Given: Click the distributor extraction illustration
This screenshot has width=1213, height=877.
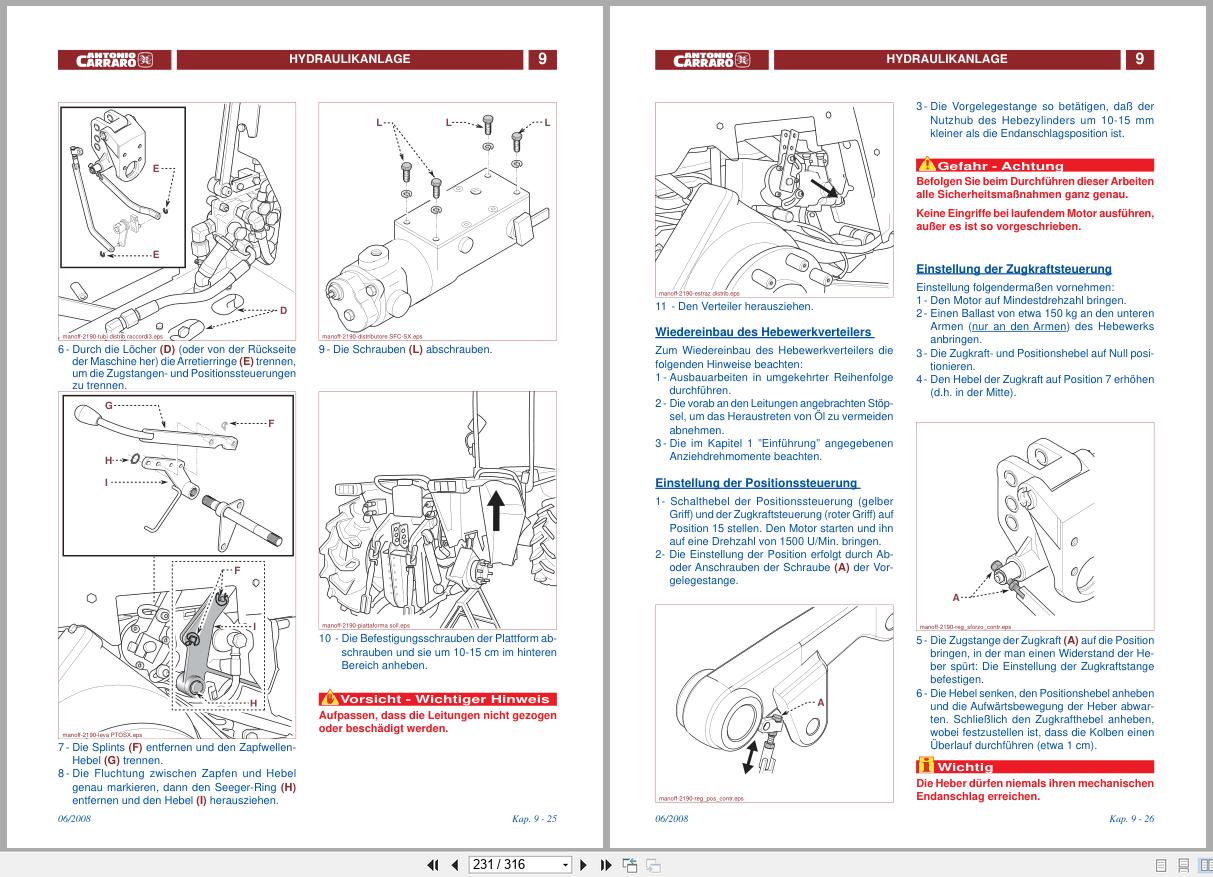Looking at the screenshot, I should click(775, 200).
